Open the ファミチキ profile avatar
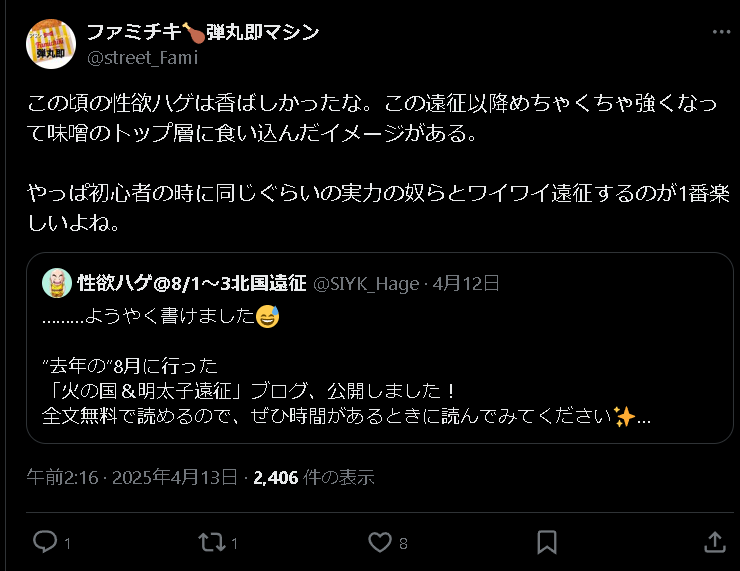The image size is (740, 571). click(x=50, y=44)
